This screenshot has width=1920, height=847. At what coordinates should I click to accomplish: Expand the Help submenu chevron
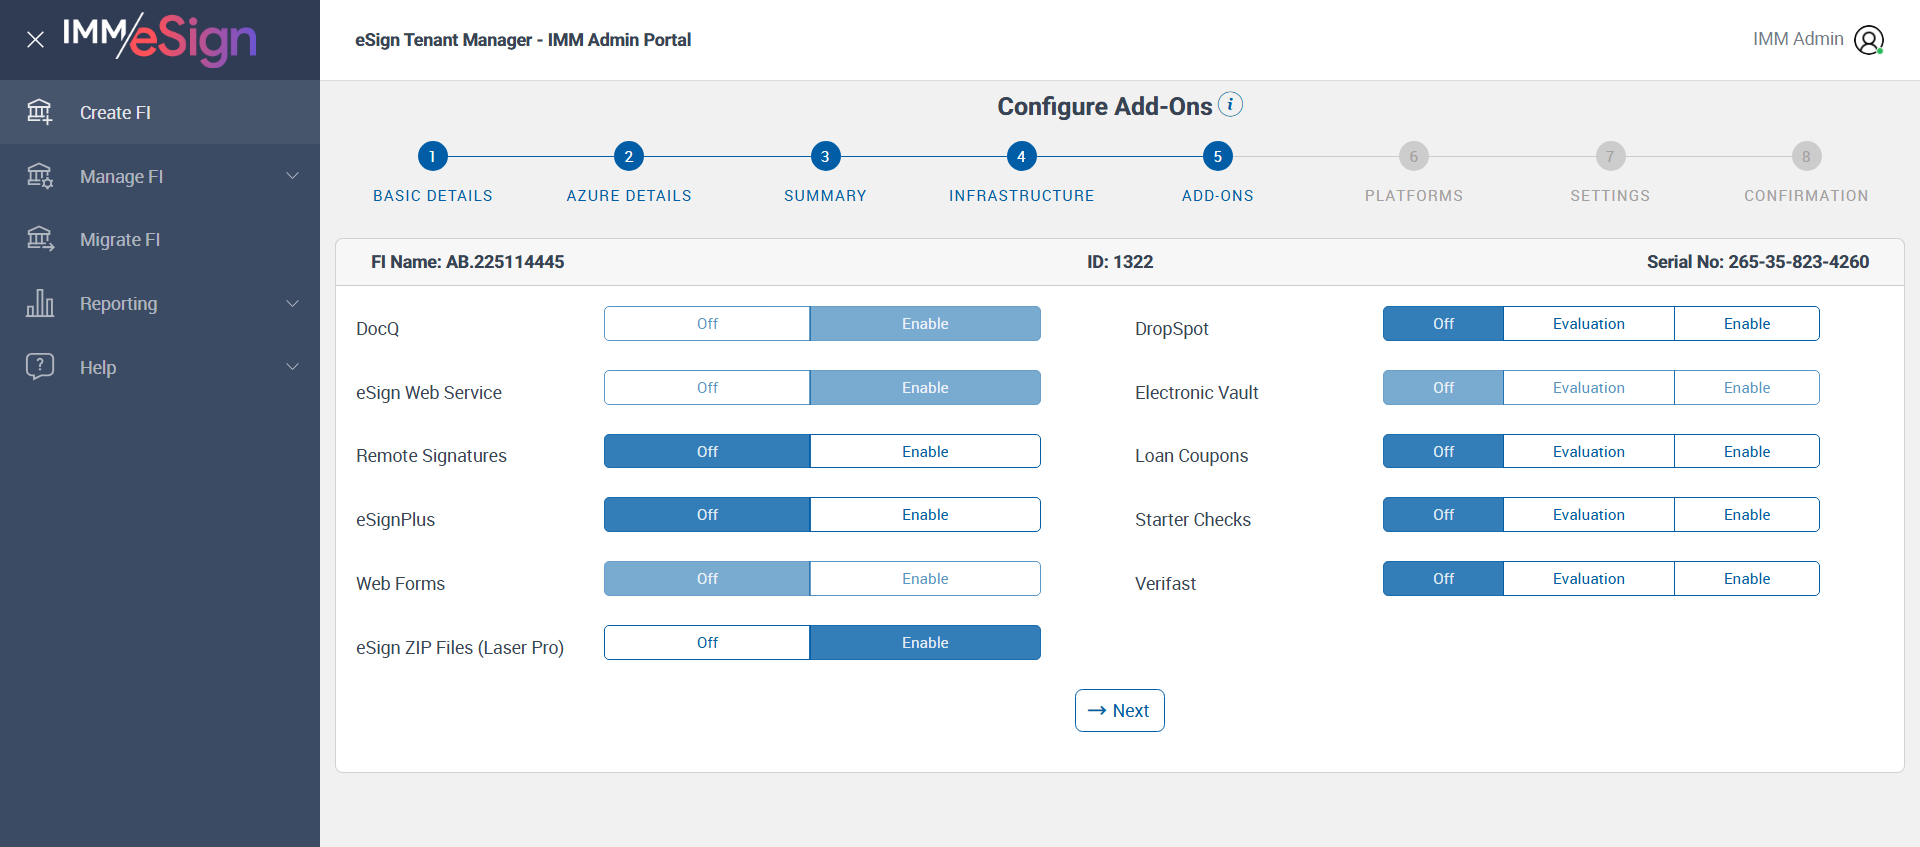point(293,367)
